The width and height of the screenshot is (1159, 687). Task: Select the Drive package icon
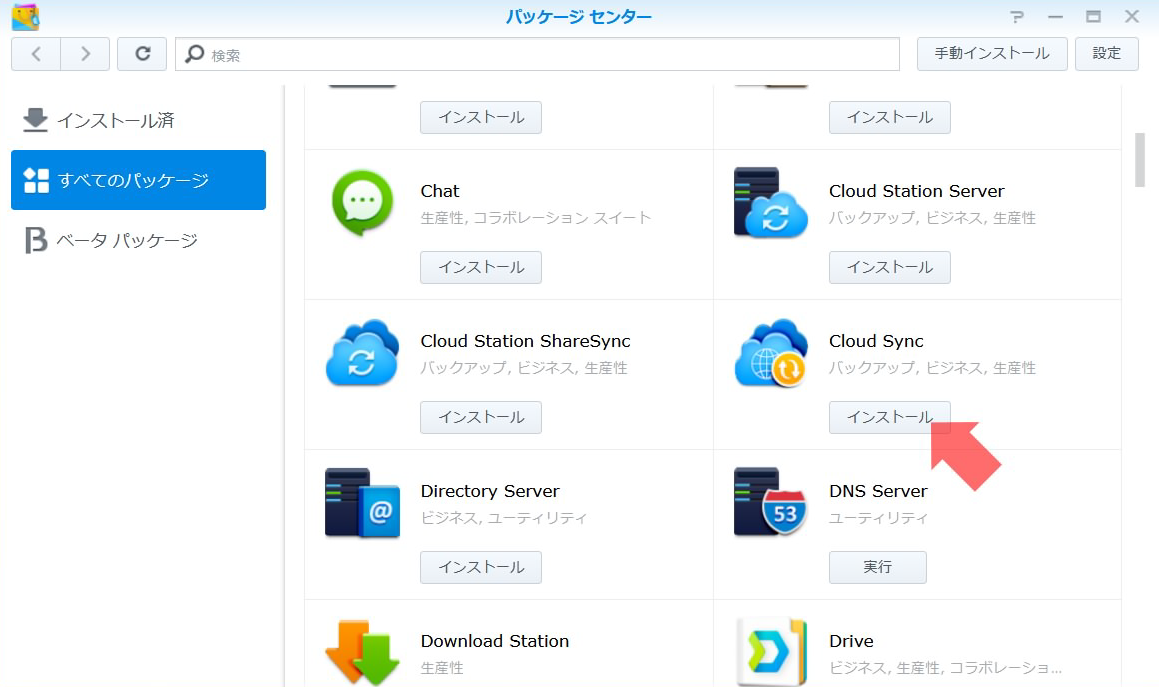[770, 652]
